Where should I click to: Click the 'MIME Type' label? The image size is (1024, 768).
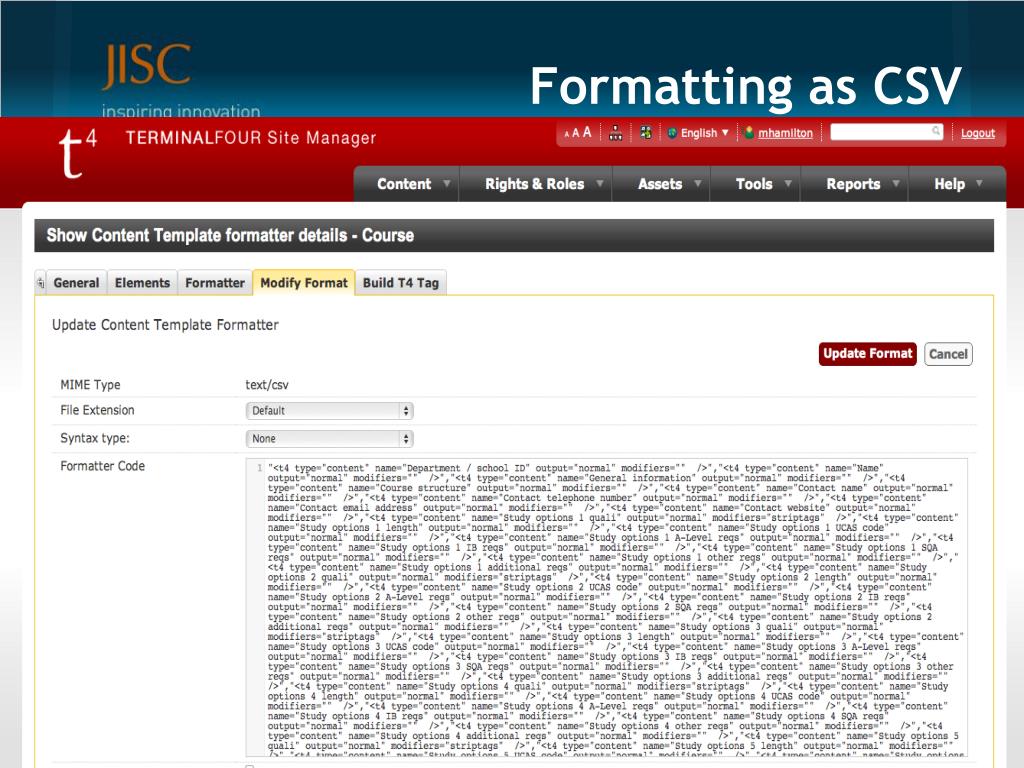(x=90, y=385)
